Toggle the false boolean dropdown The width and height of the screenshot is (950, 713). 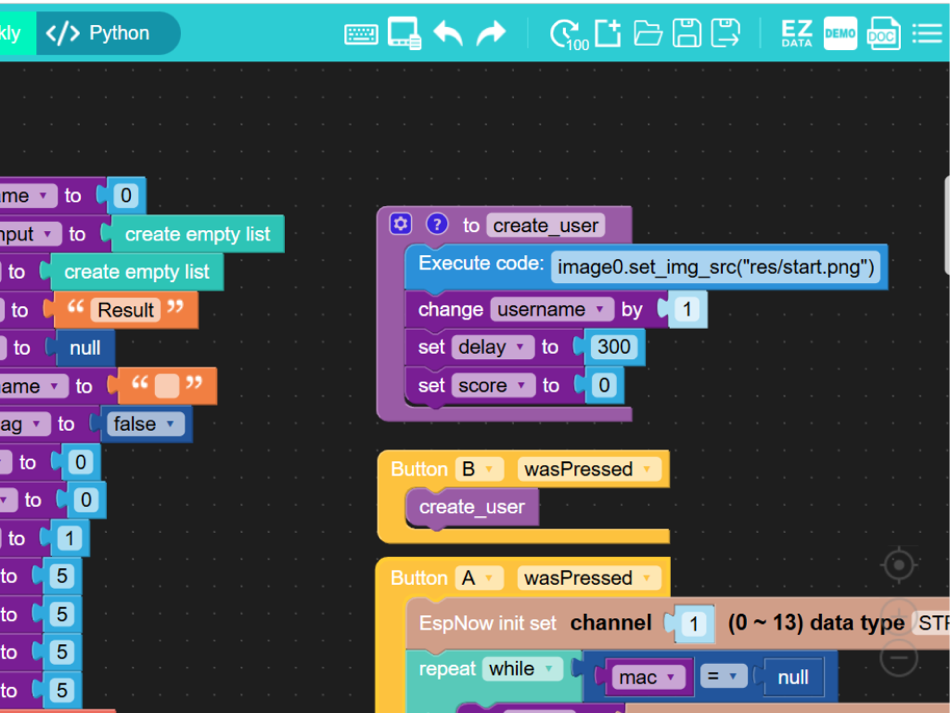[x=145, y=424]
